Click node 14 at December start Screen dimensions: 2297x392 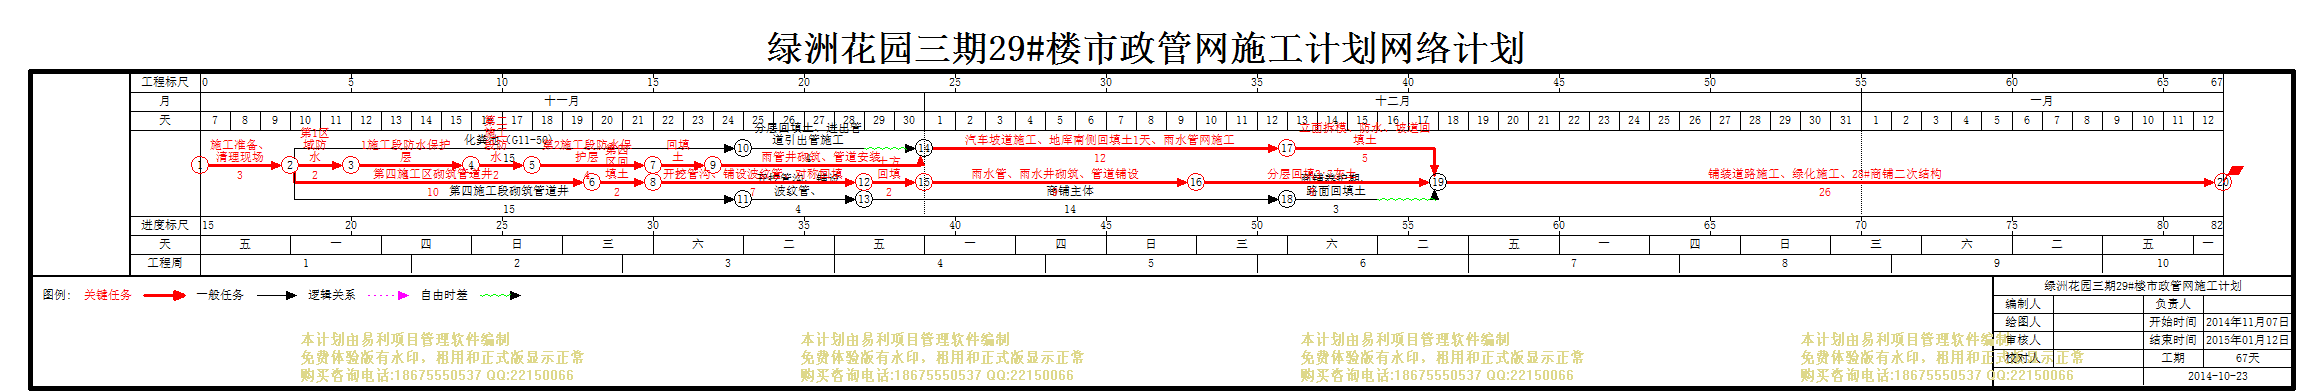pyautogui.click(x=924, y=148)
